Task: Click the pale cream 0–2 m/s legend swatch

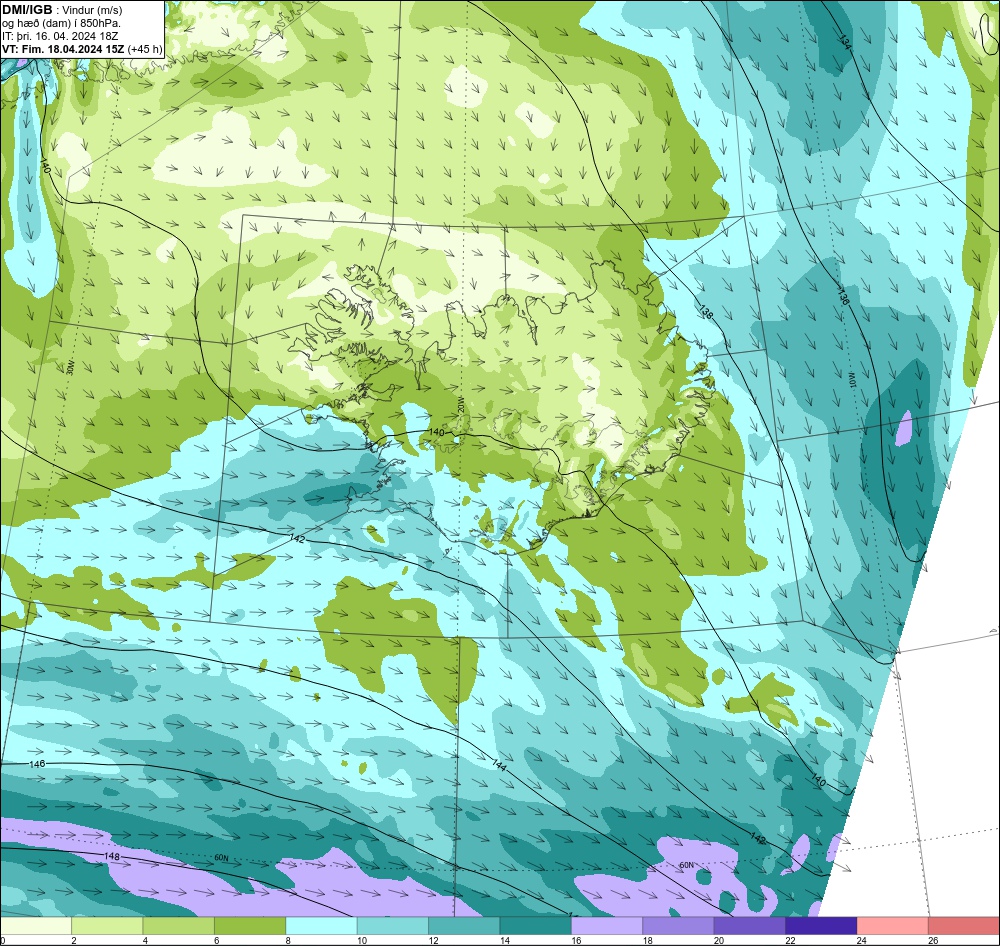Action: click(36, 925)
